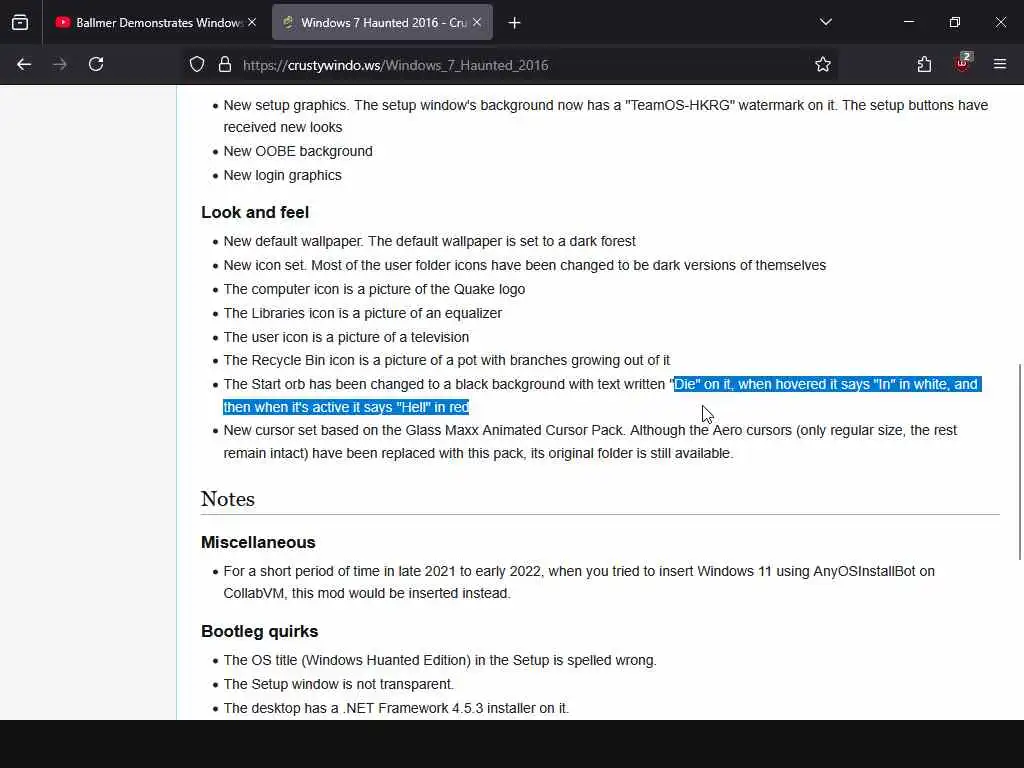Image resolution: width=1024 pixels, height=768 pixels.
Task: Click the Recycle Bin icon pot line
Action: [447, 360]
